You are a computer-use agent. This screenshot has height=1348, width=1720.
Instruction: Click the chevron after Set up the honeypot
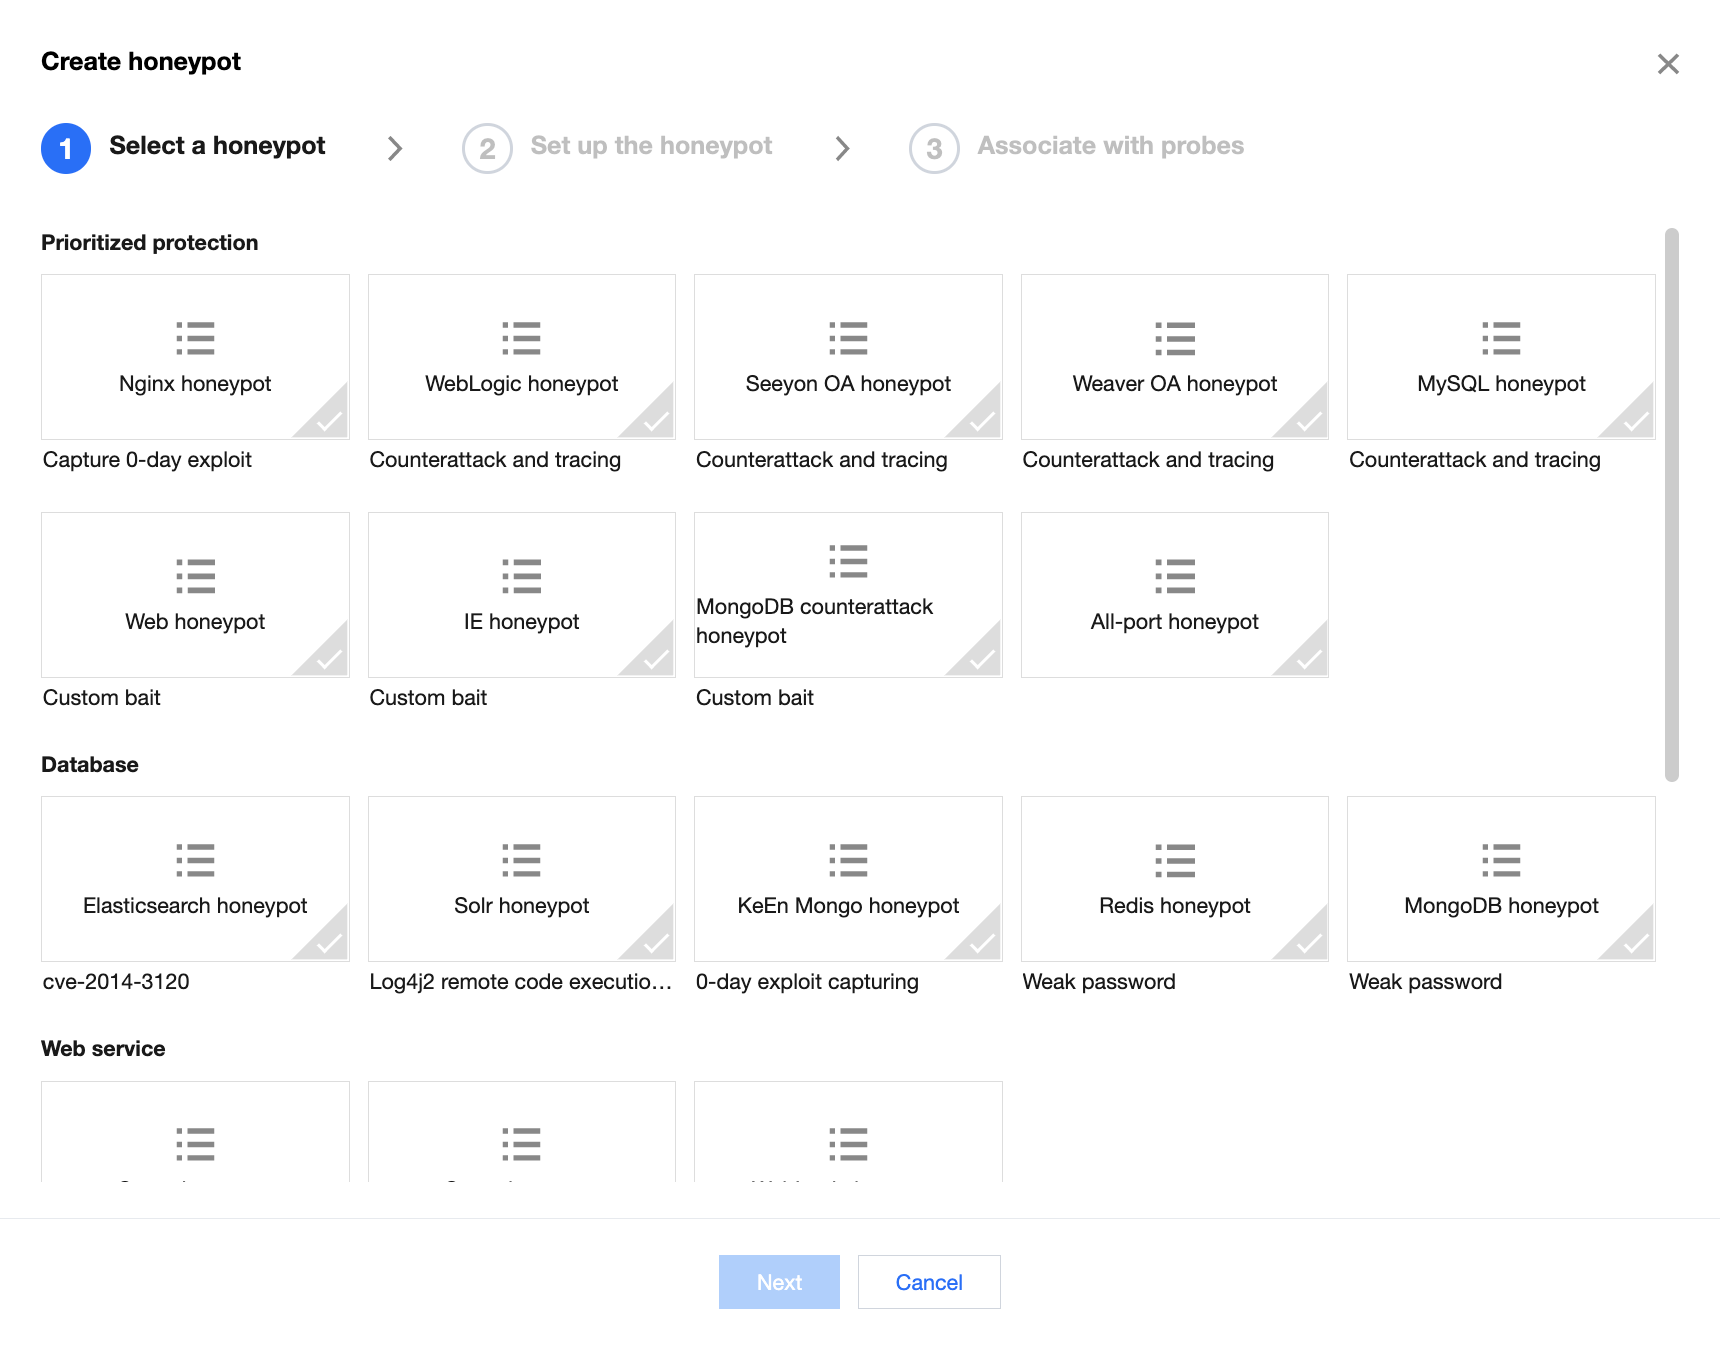[842, 149]
